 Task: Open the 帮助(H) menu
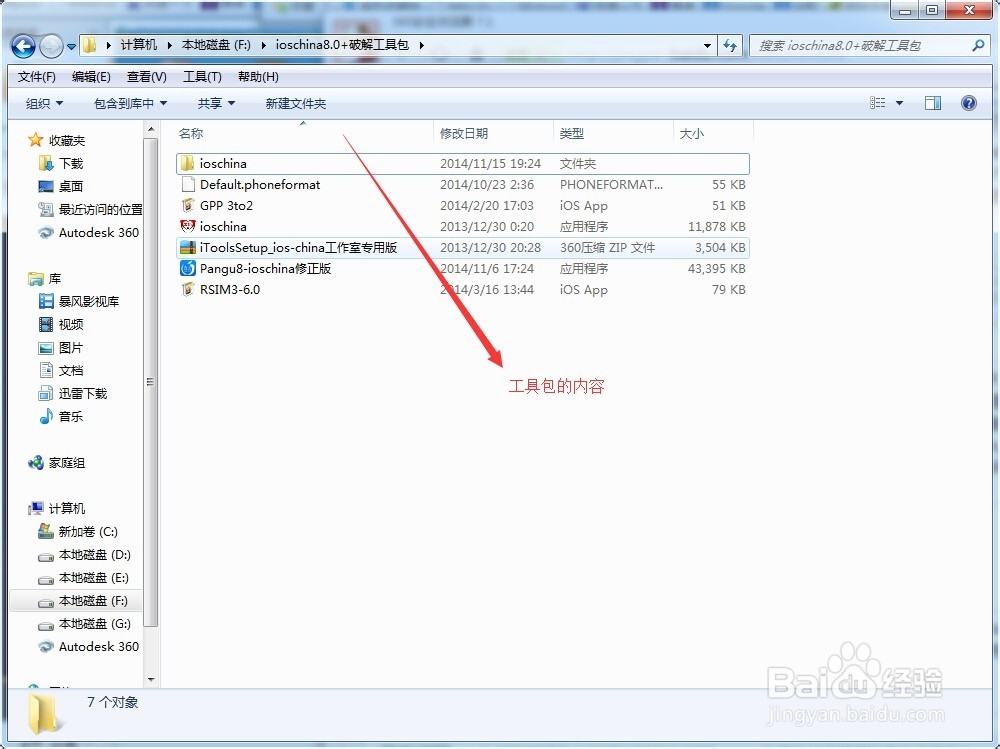pos(258,77)
